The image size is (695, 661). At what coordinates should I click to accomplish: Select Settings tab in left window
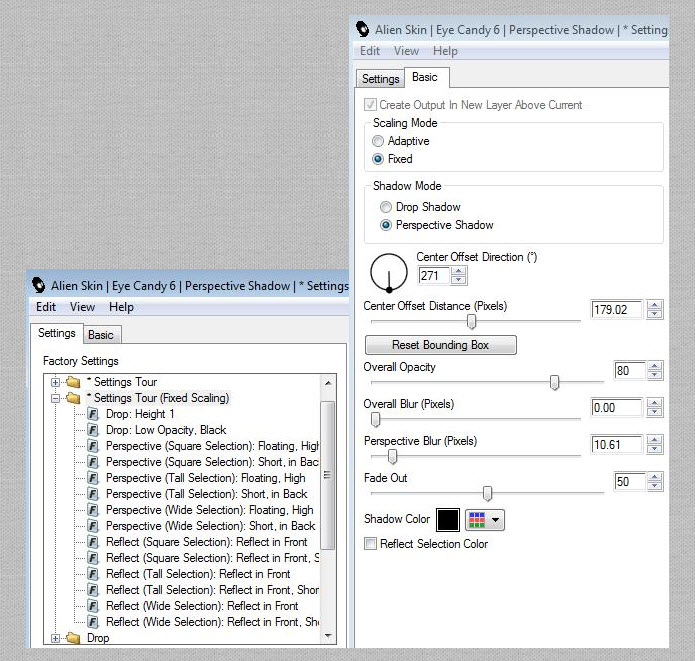coord(57,333)
